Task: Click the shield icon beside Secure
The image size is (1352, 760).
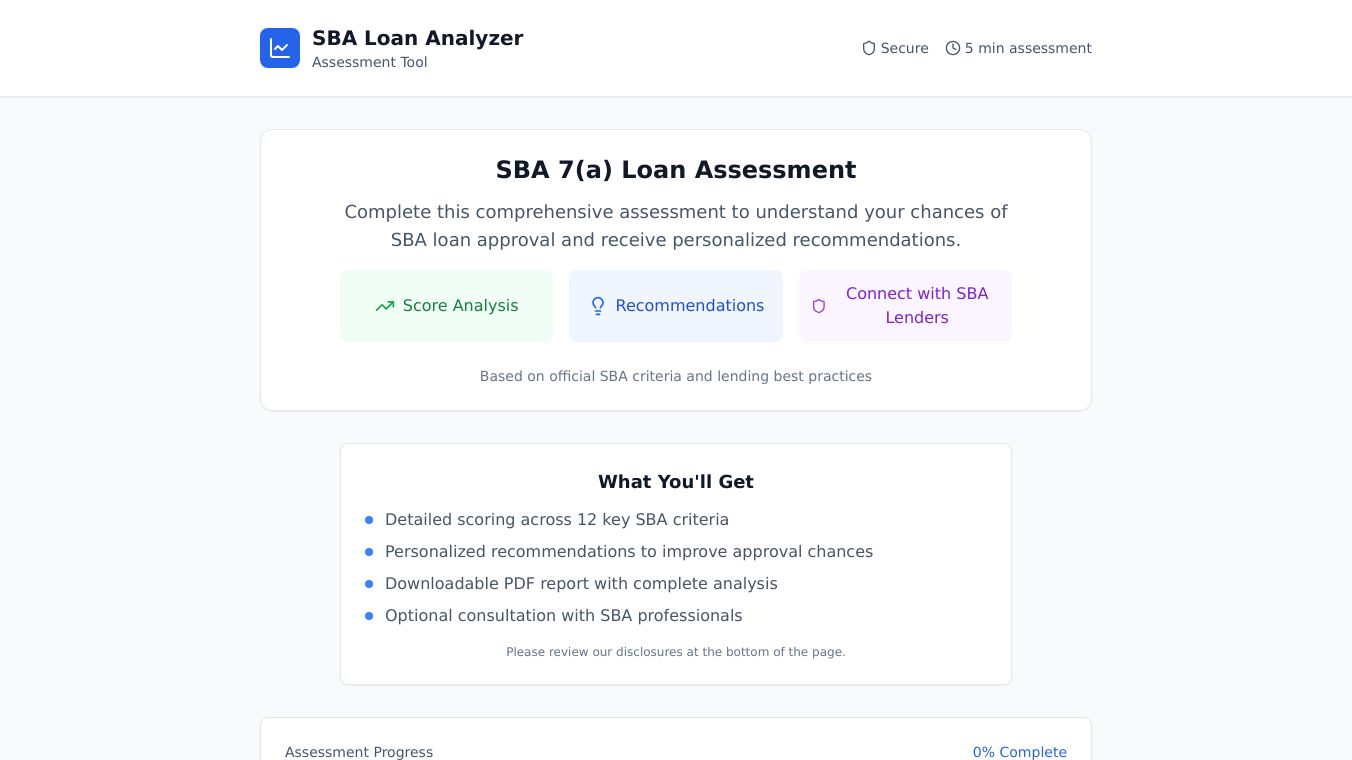Action: click(x=869, y=48)
